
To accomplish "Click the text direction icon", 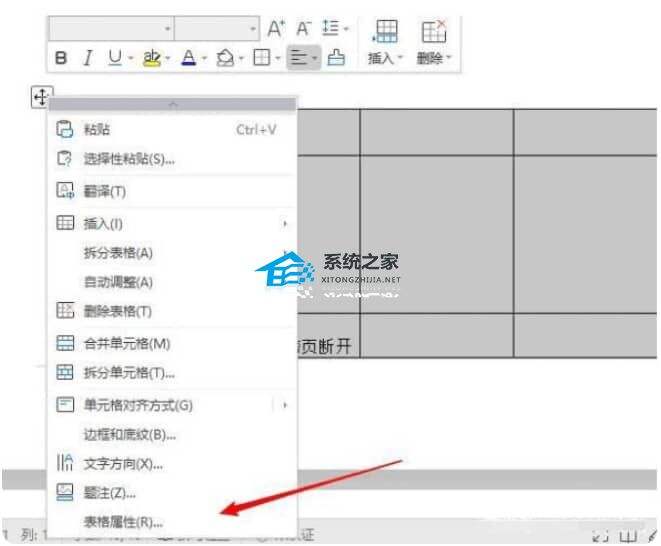I will 64,463.
